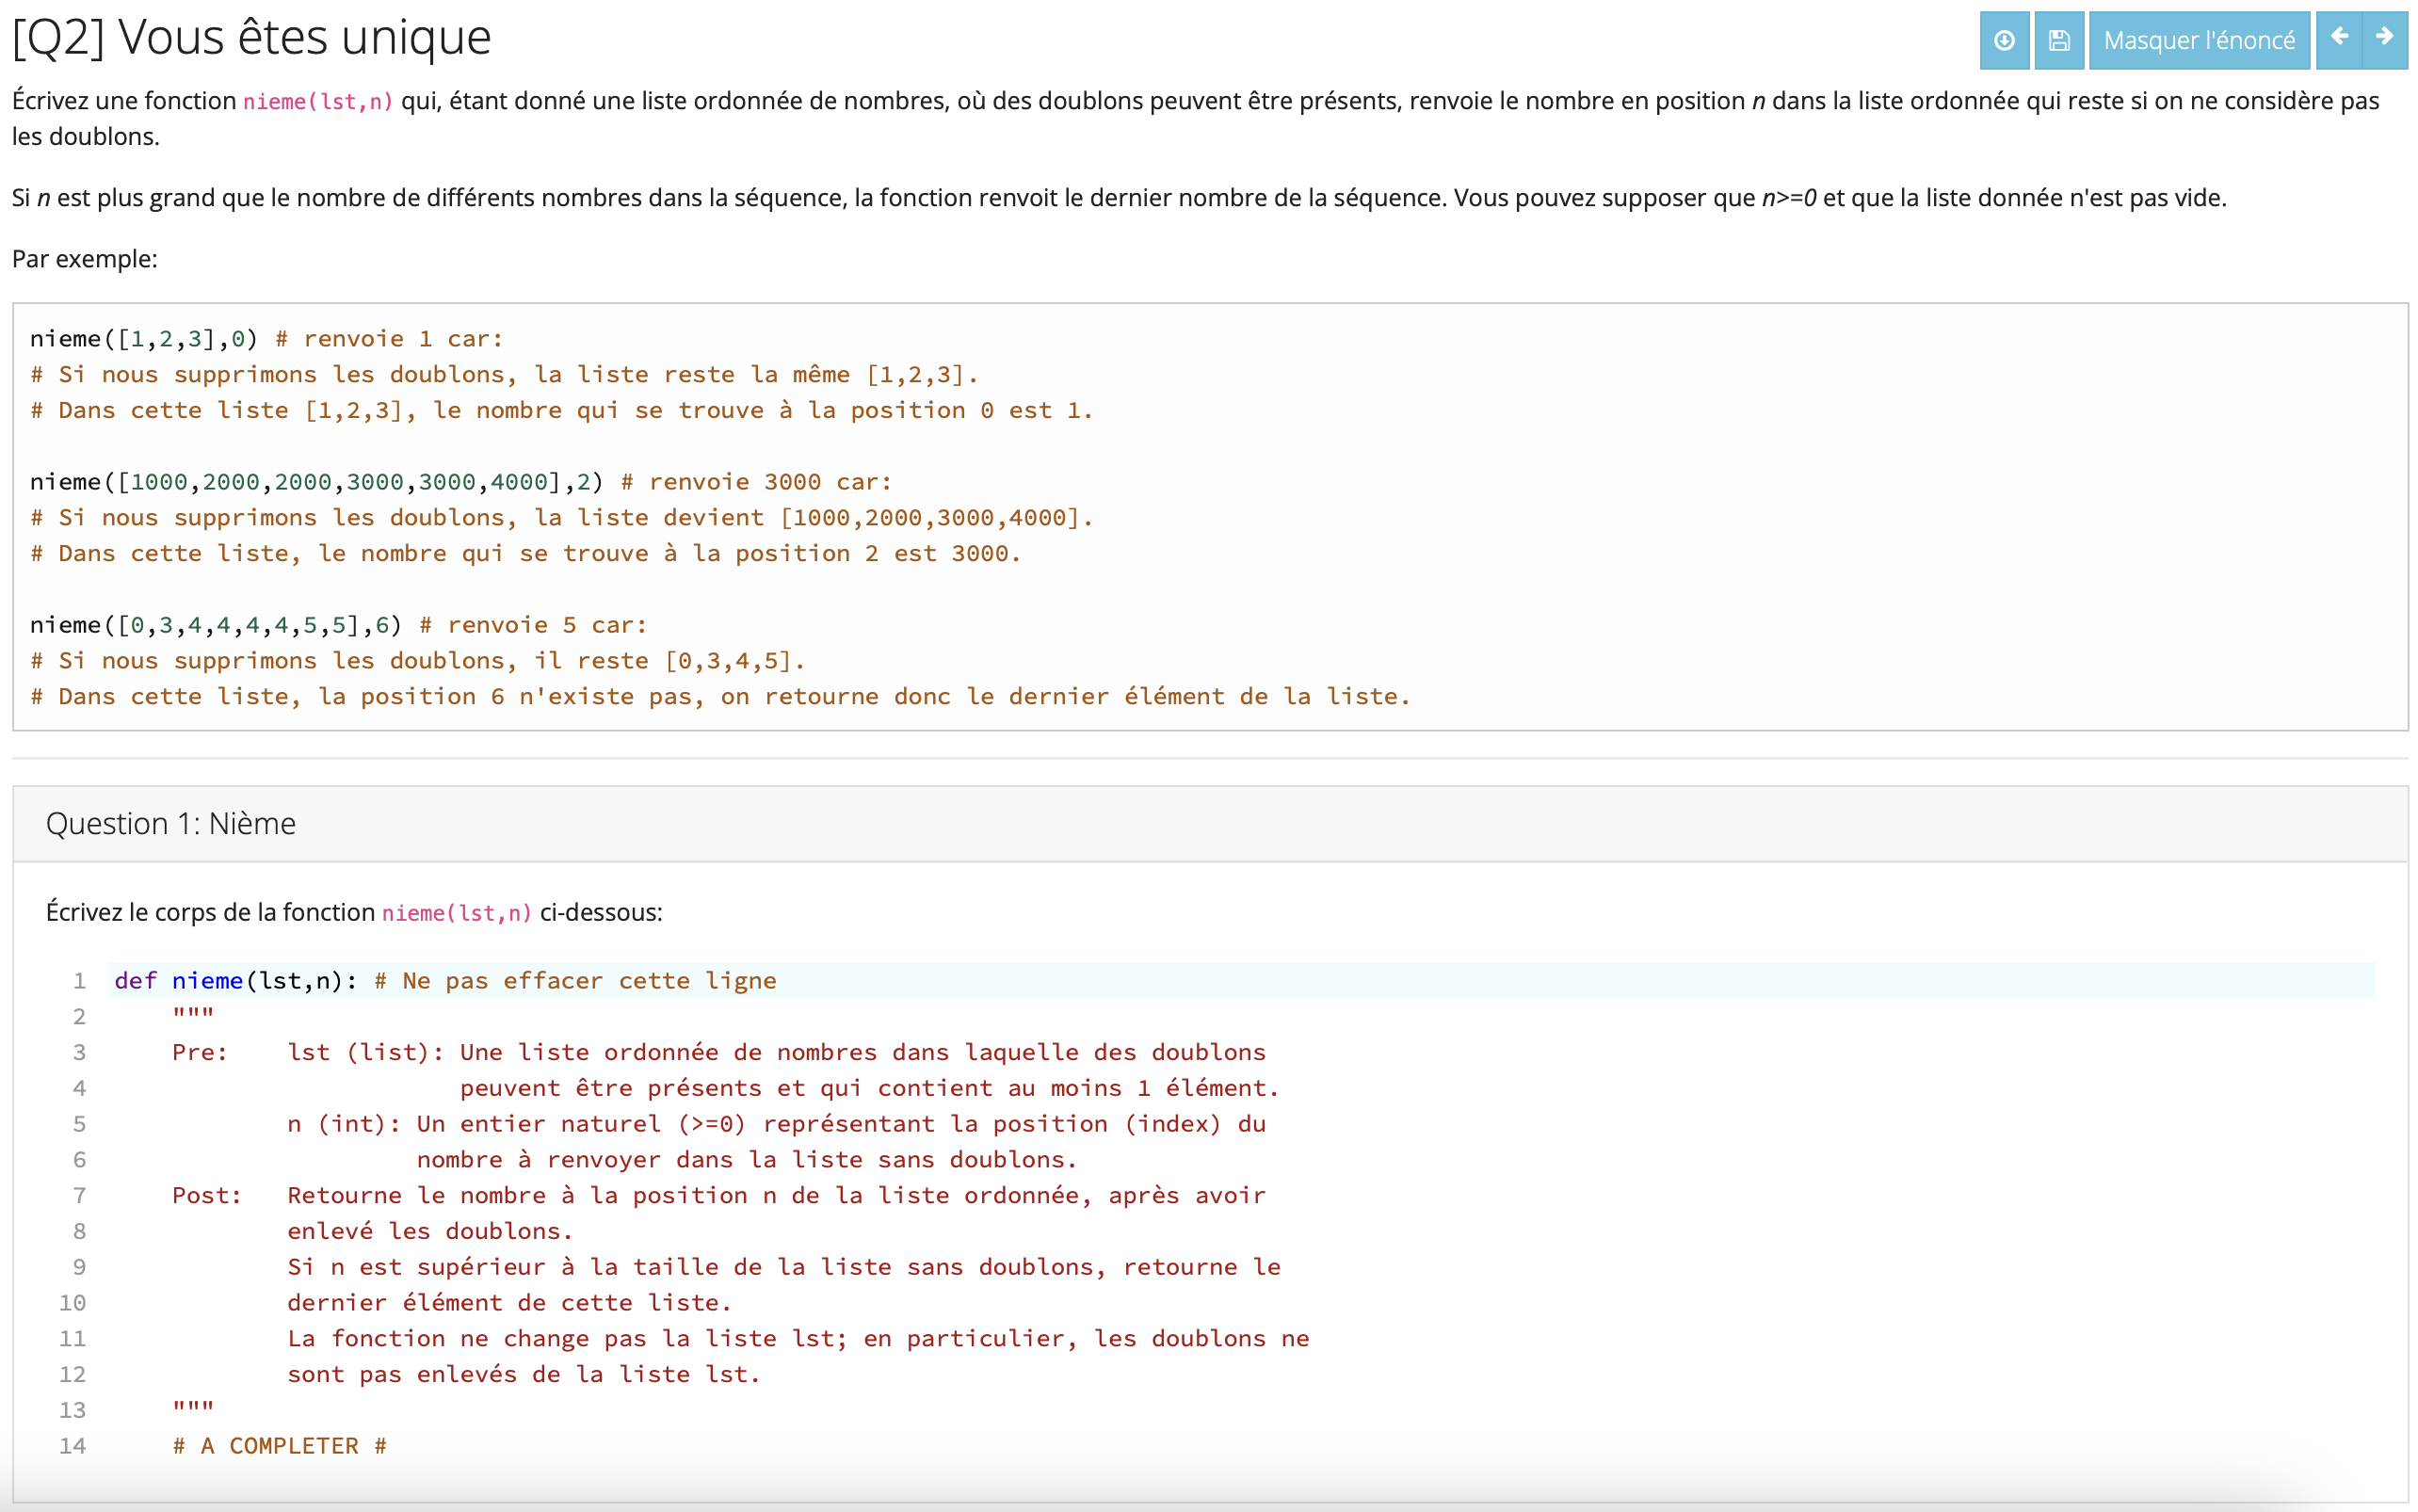
Task: Click 'Écrivez le corps de la fonction' instruction
Action: 354,912
